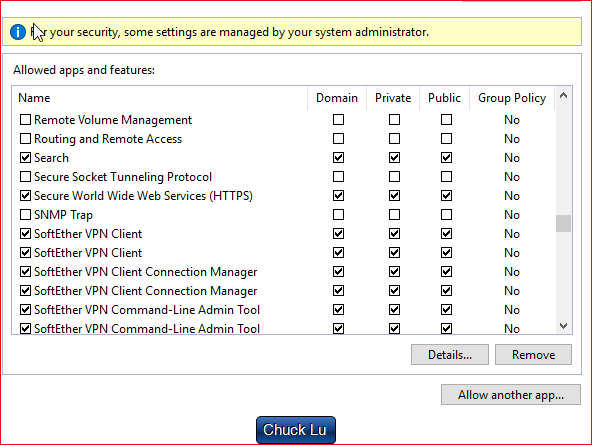Uncheck Public for Secure World Wide Web Services

[x=446, y=196]
